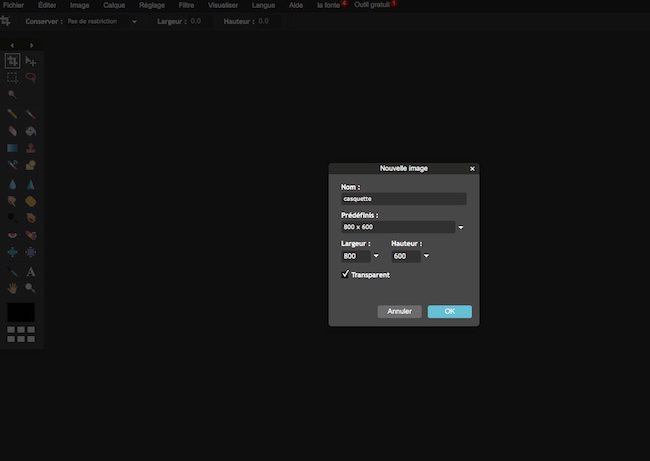Select the Crop tool in the toolbox

click(12, 61)
